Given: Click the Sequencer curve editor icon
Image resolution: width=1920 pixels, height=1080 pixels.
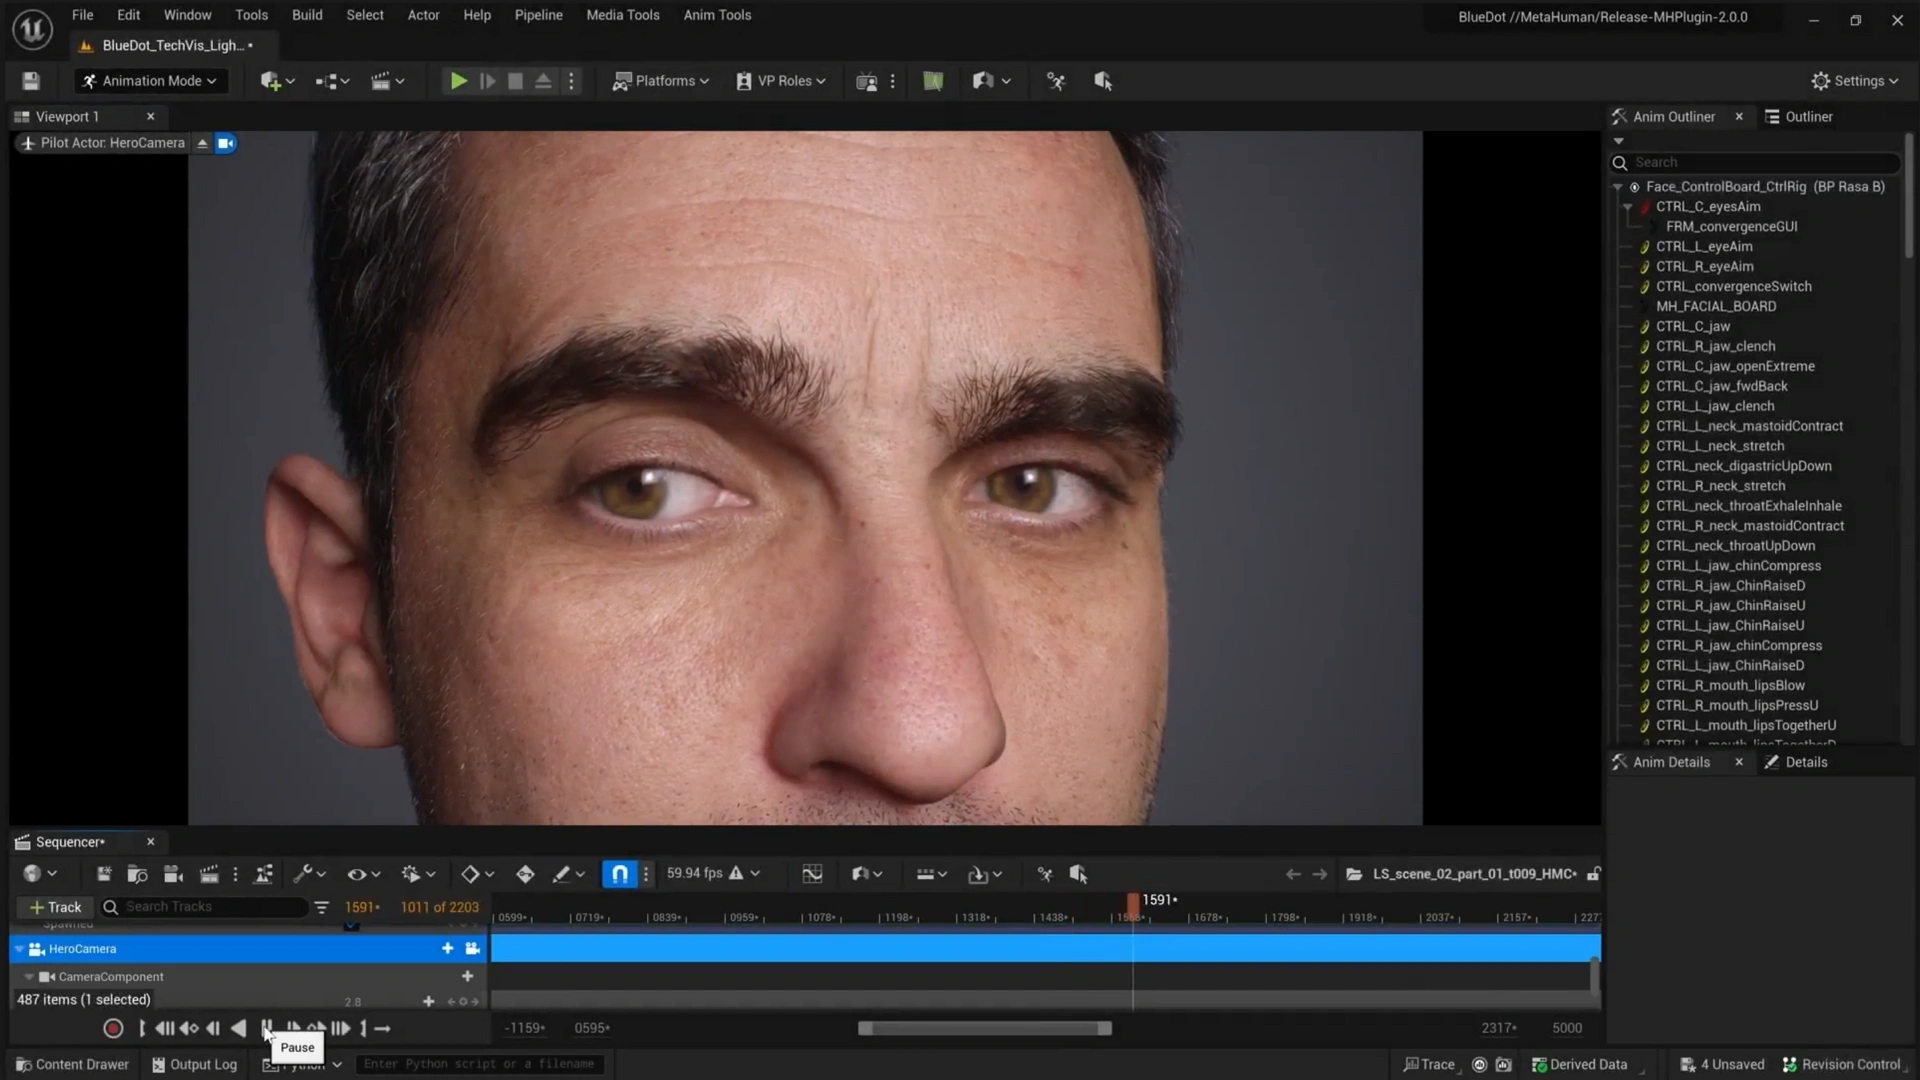Looking at the screenshot, I should pyautogui.click(x=812, y=874).
